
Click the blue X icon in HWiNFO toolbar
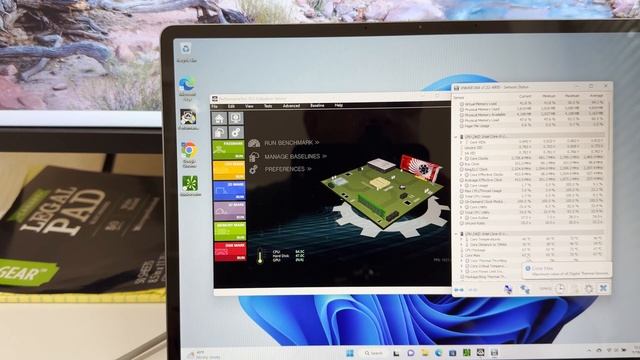pyautogui.click(x=603, y=288)
